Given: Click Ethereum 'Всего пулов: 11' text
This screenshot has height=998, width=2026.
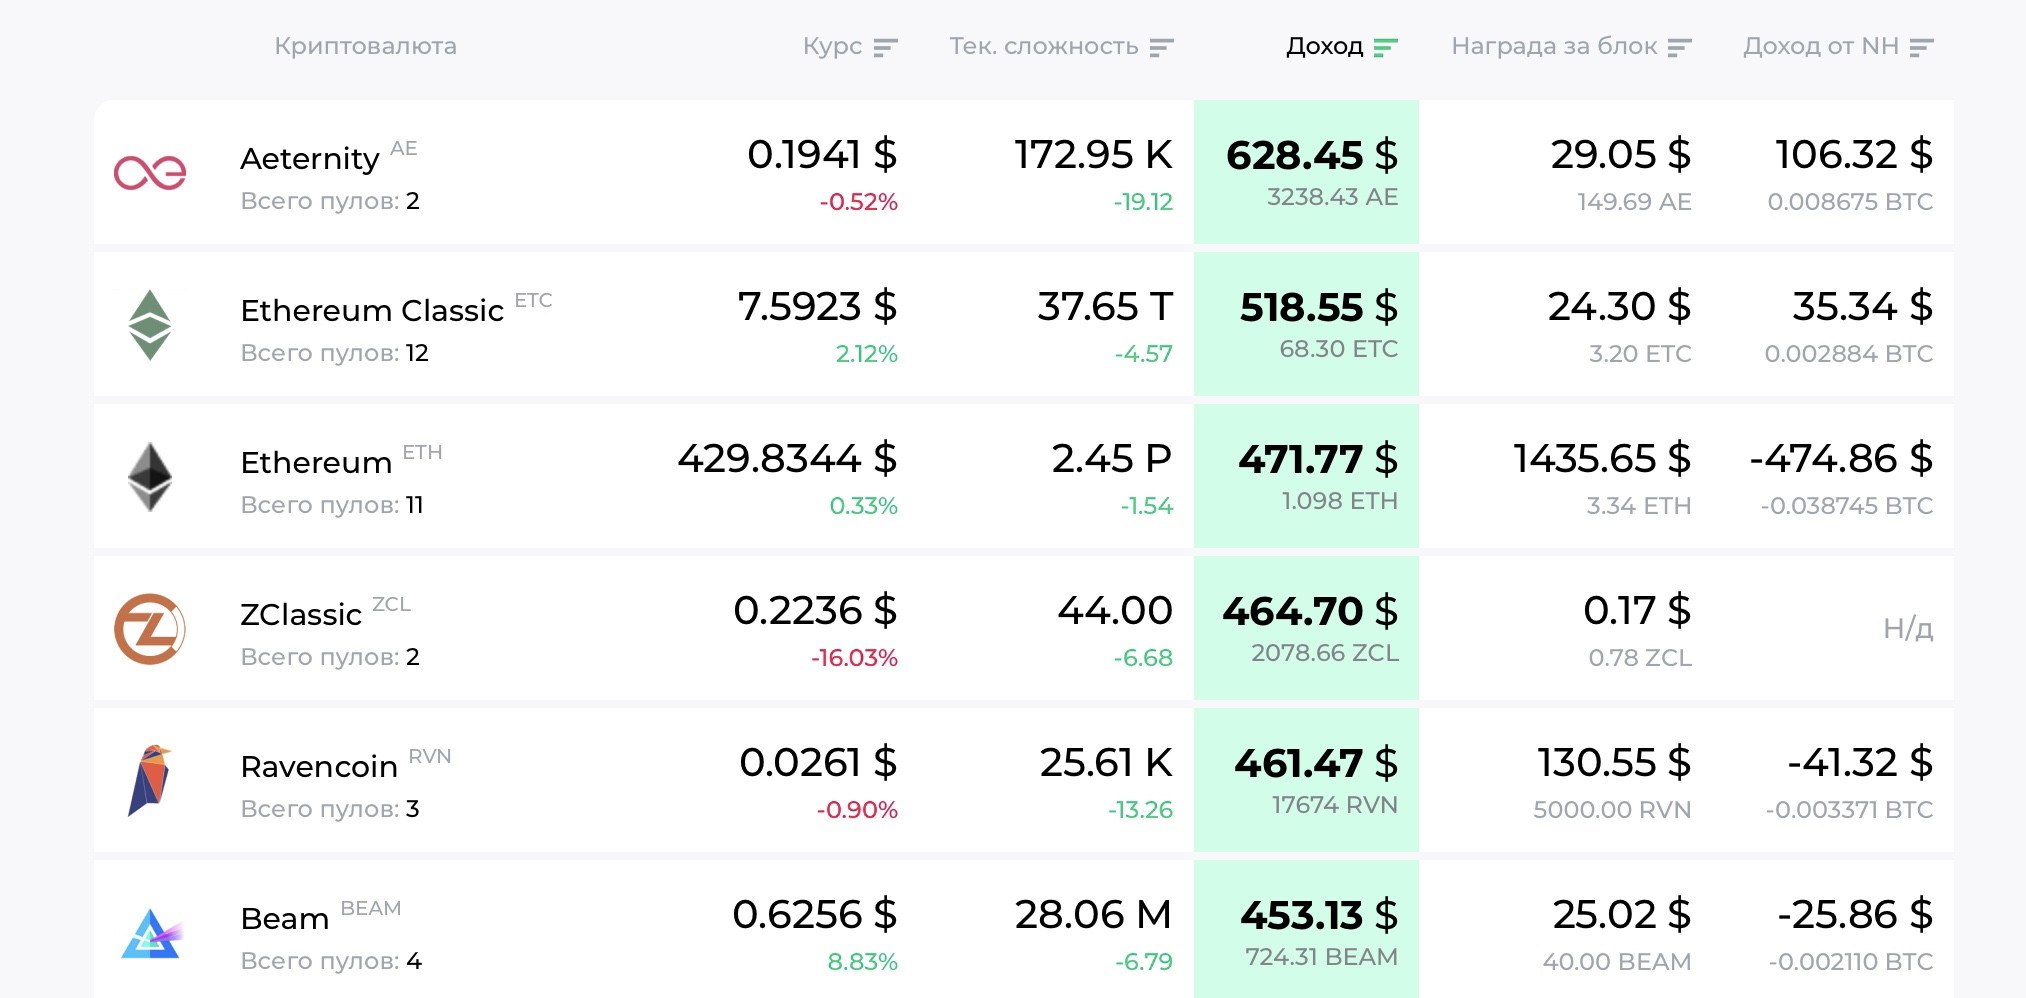Looking at the screenshot, I should coord(332,505).
